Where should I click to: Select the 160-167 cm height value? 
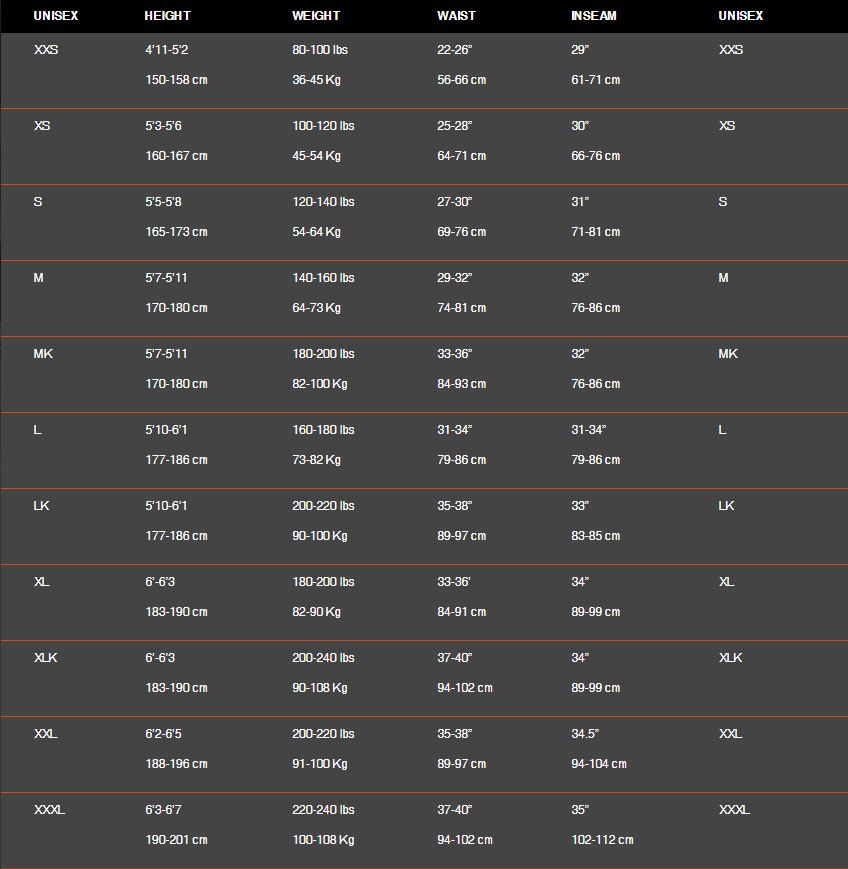[176, 156]
